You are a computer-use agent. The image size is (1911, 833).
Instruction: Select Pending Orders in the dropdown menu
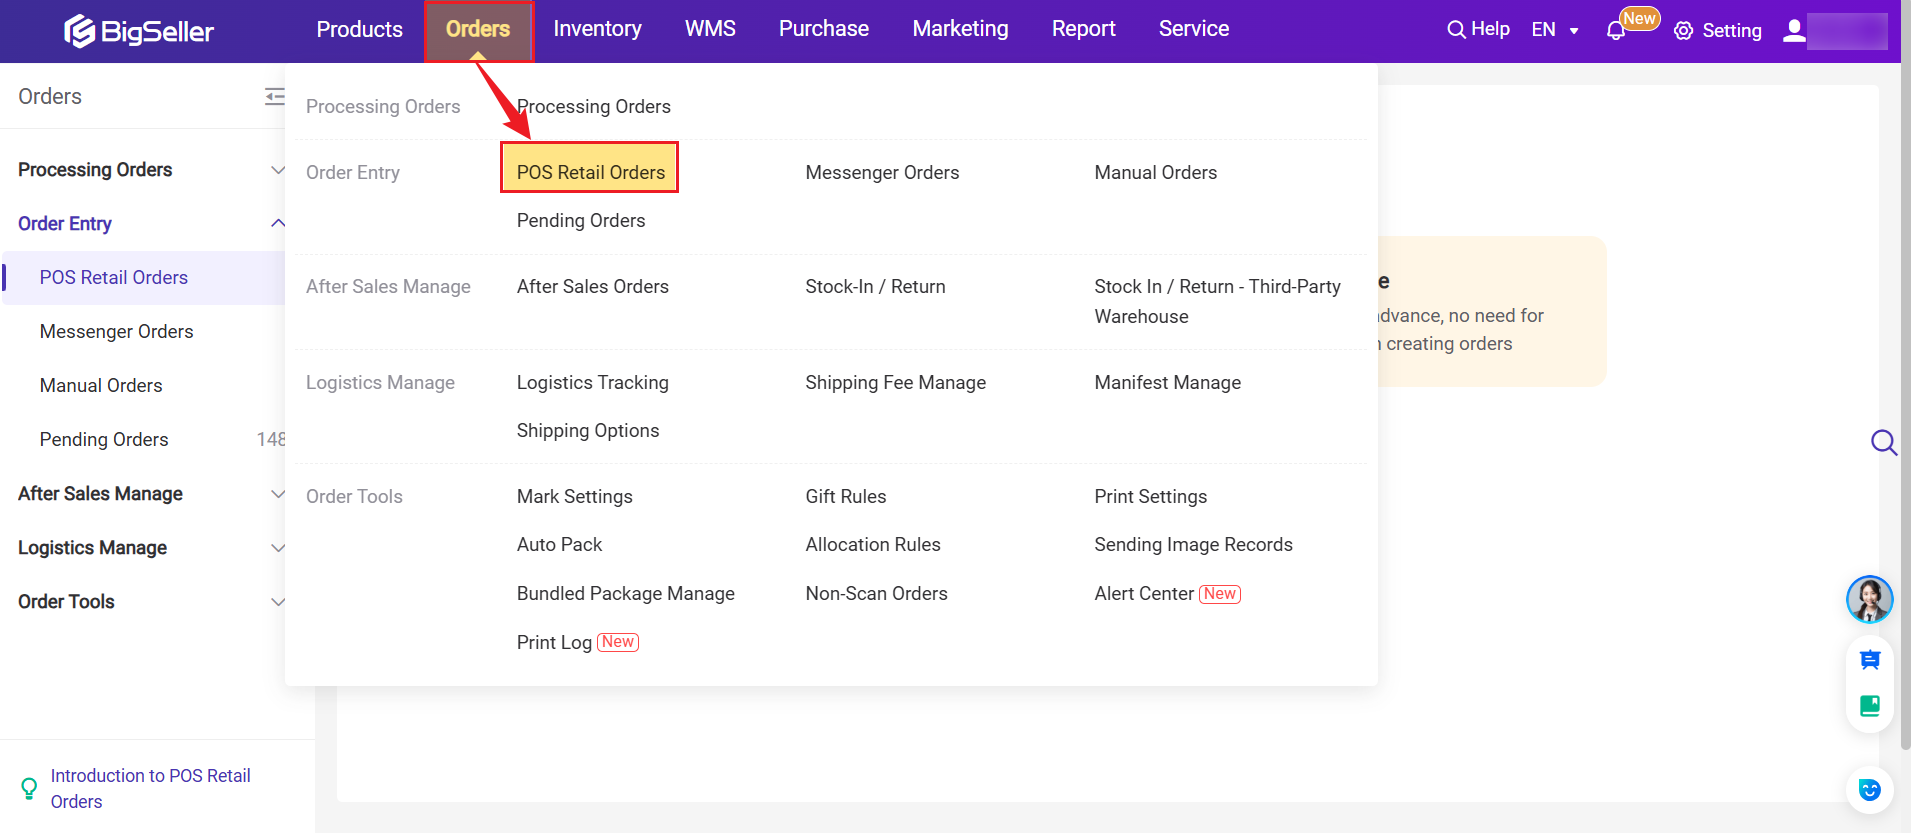coord(581,220)
